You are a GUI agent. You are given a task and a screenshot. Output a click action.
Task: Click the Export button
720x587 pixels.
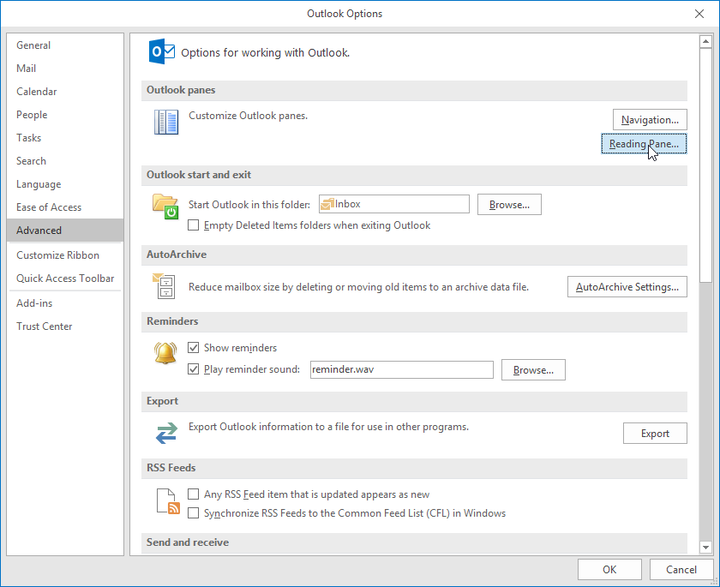point(655,433)
